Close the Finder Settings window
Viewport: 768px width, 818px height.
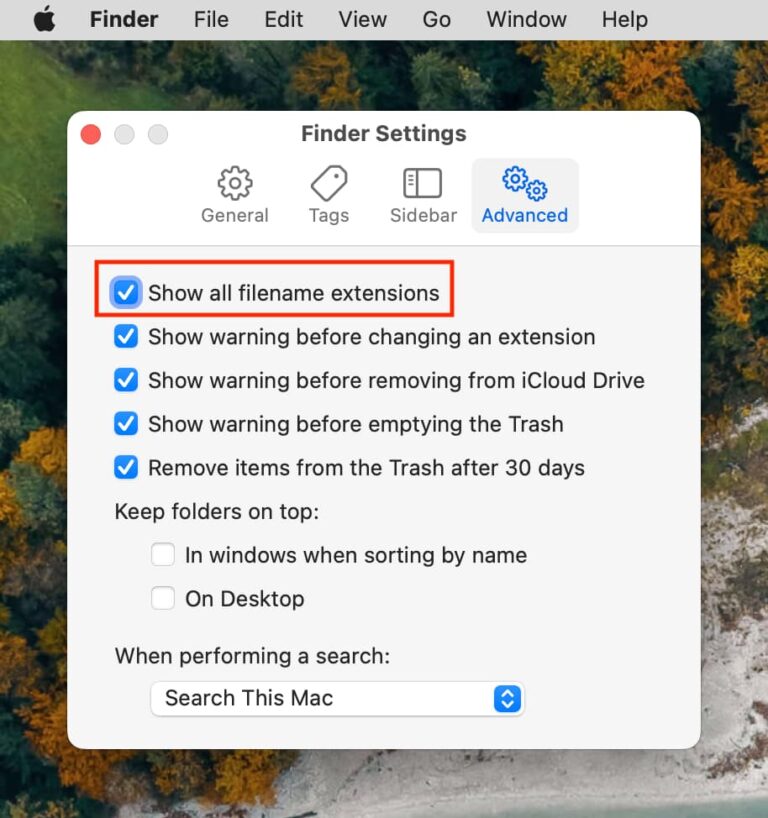[91, 134]
